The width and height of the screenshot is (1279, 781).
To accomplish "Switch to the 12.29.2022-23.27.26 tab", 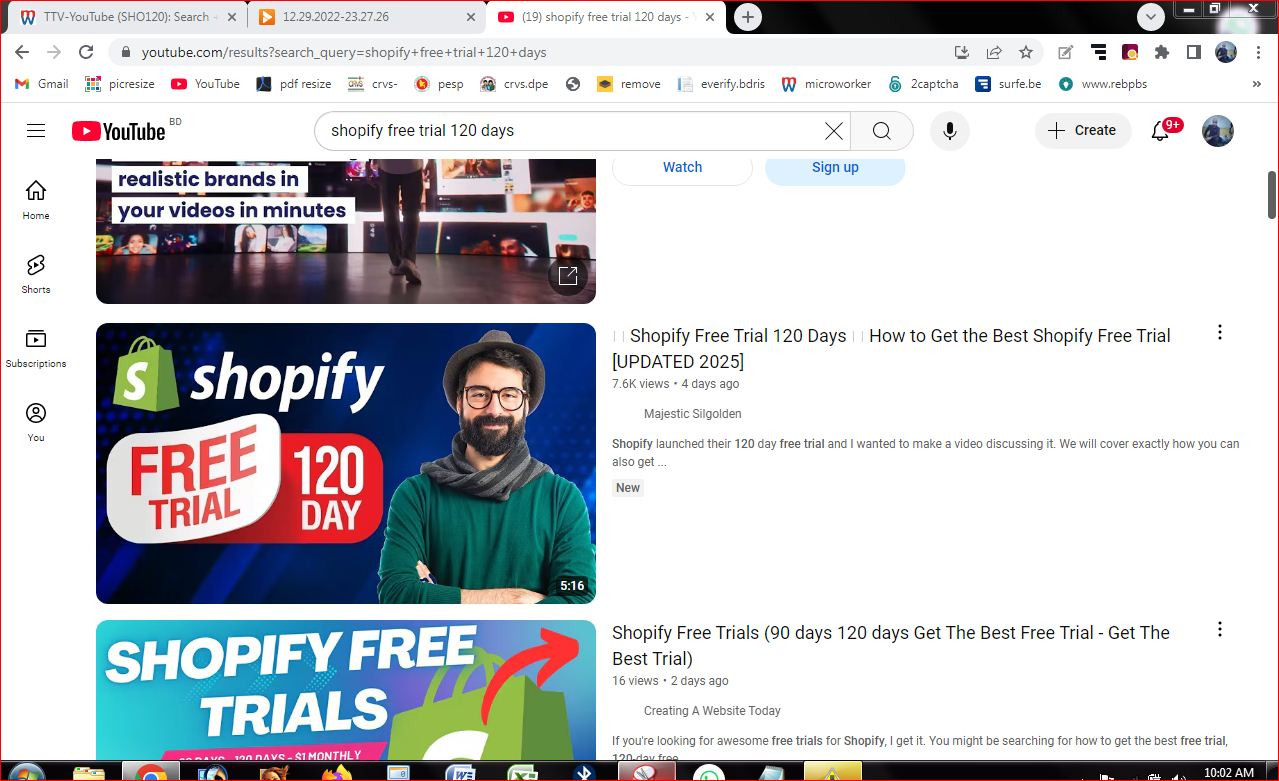I will click(x=366, y=17).
